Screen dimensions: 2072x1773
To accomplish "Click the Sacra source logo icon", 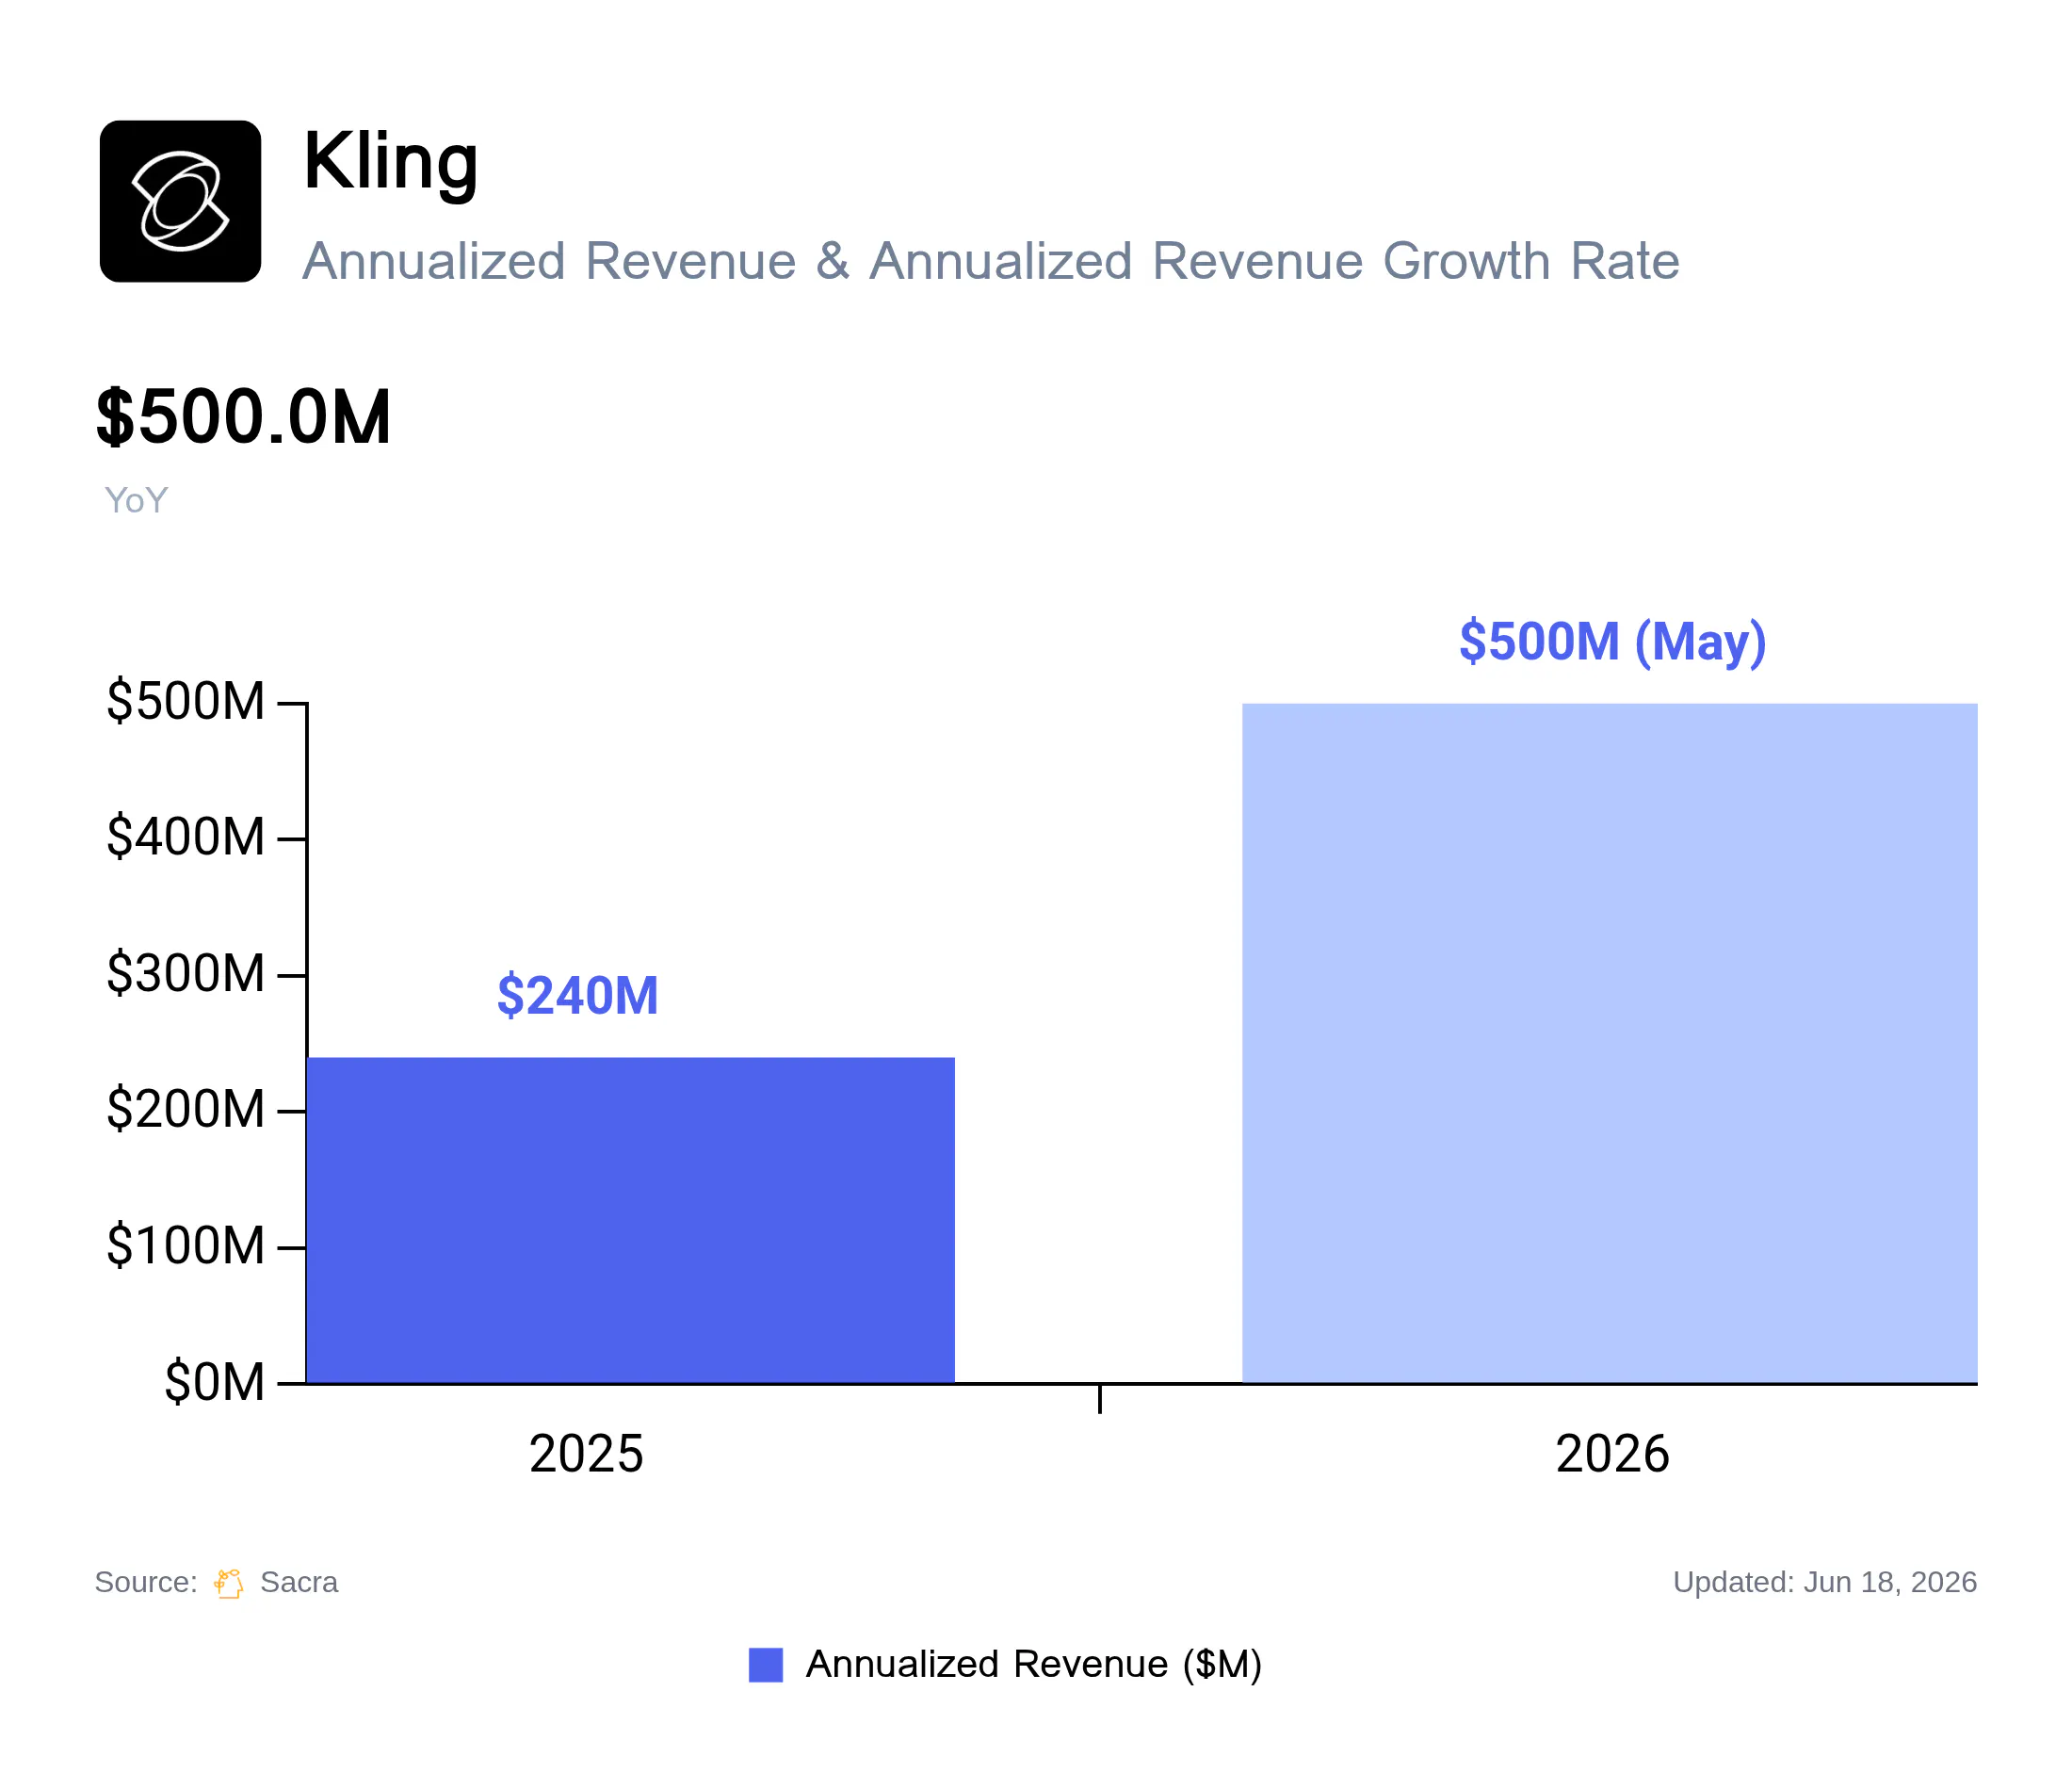I will click(229, 1583).
